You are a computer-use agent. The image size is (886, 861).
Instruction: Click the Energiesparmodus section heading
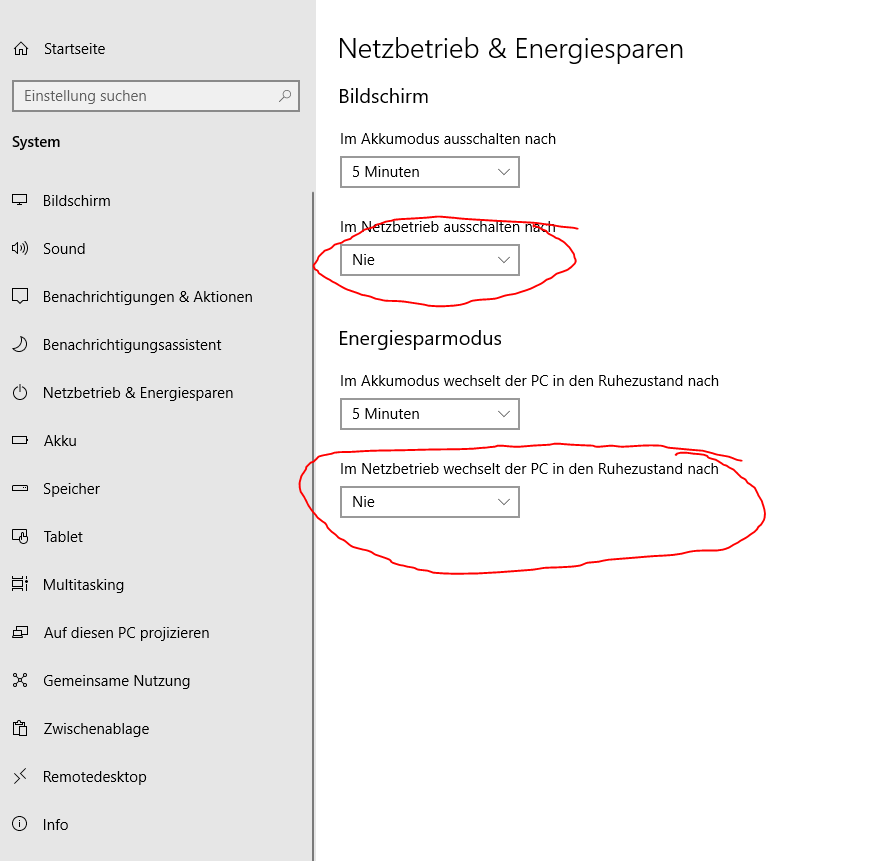tap(420, 338)
